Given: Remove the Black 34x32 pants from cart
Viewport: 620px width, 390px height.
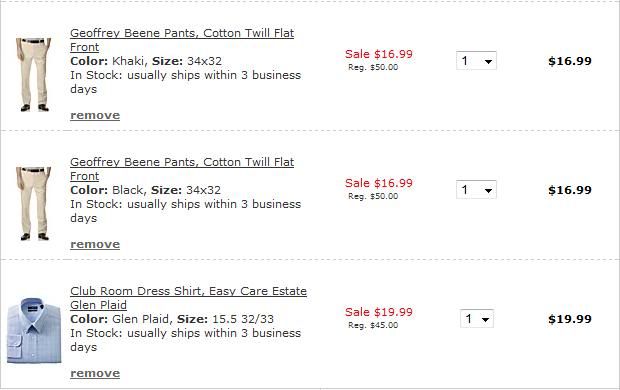Looking at the screenshot, I should 95,244.
